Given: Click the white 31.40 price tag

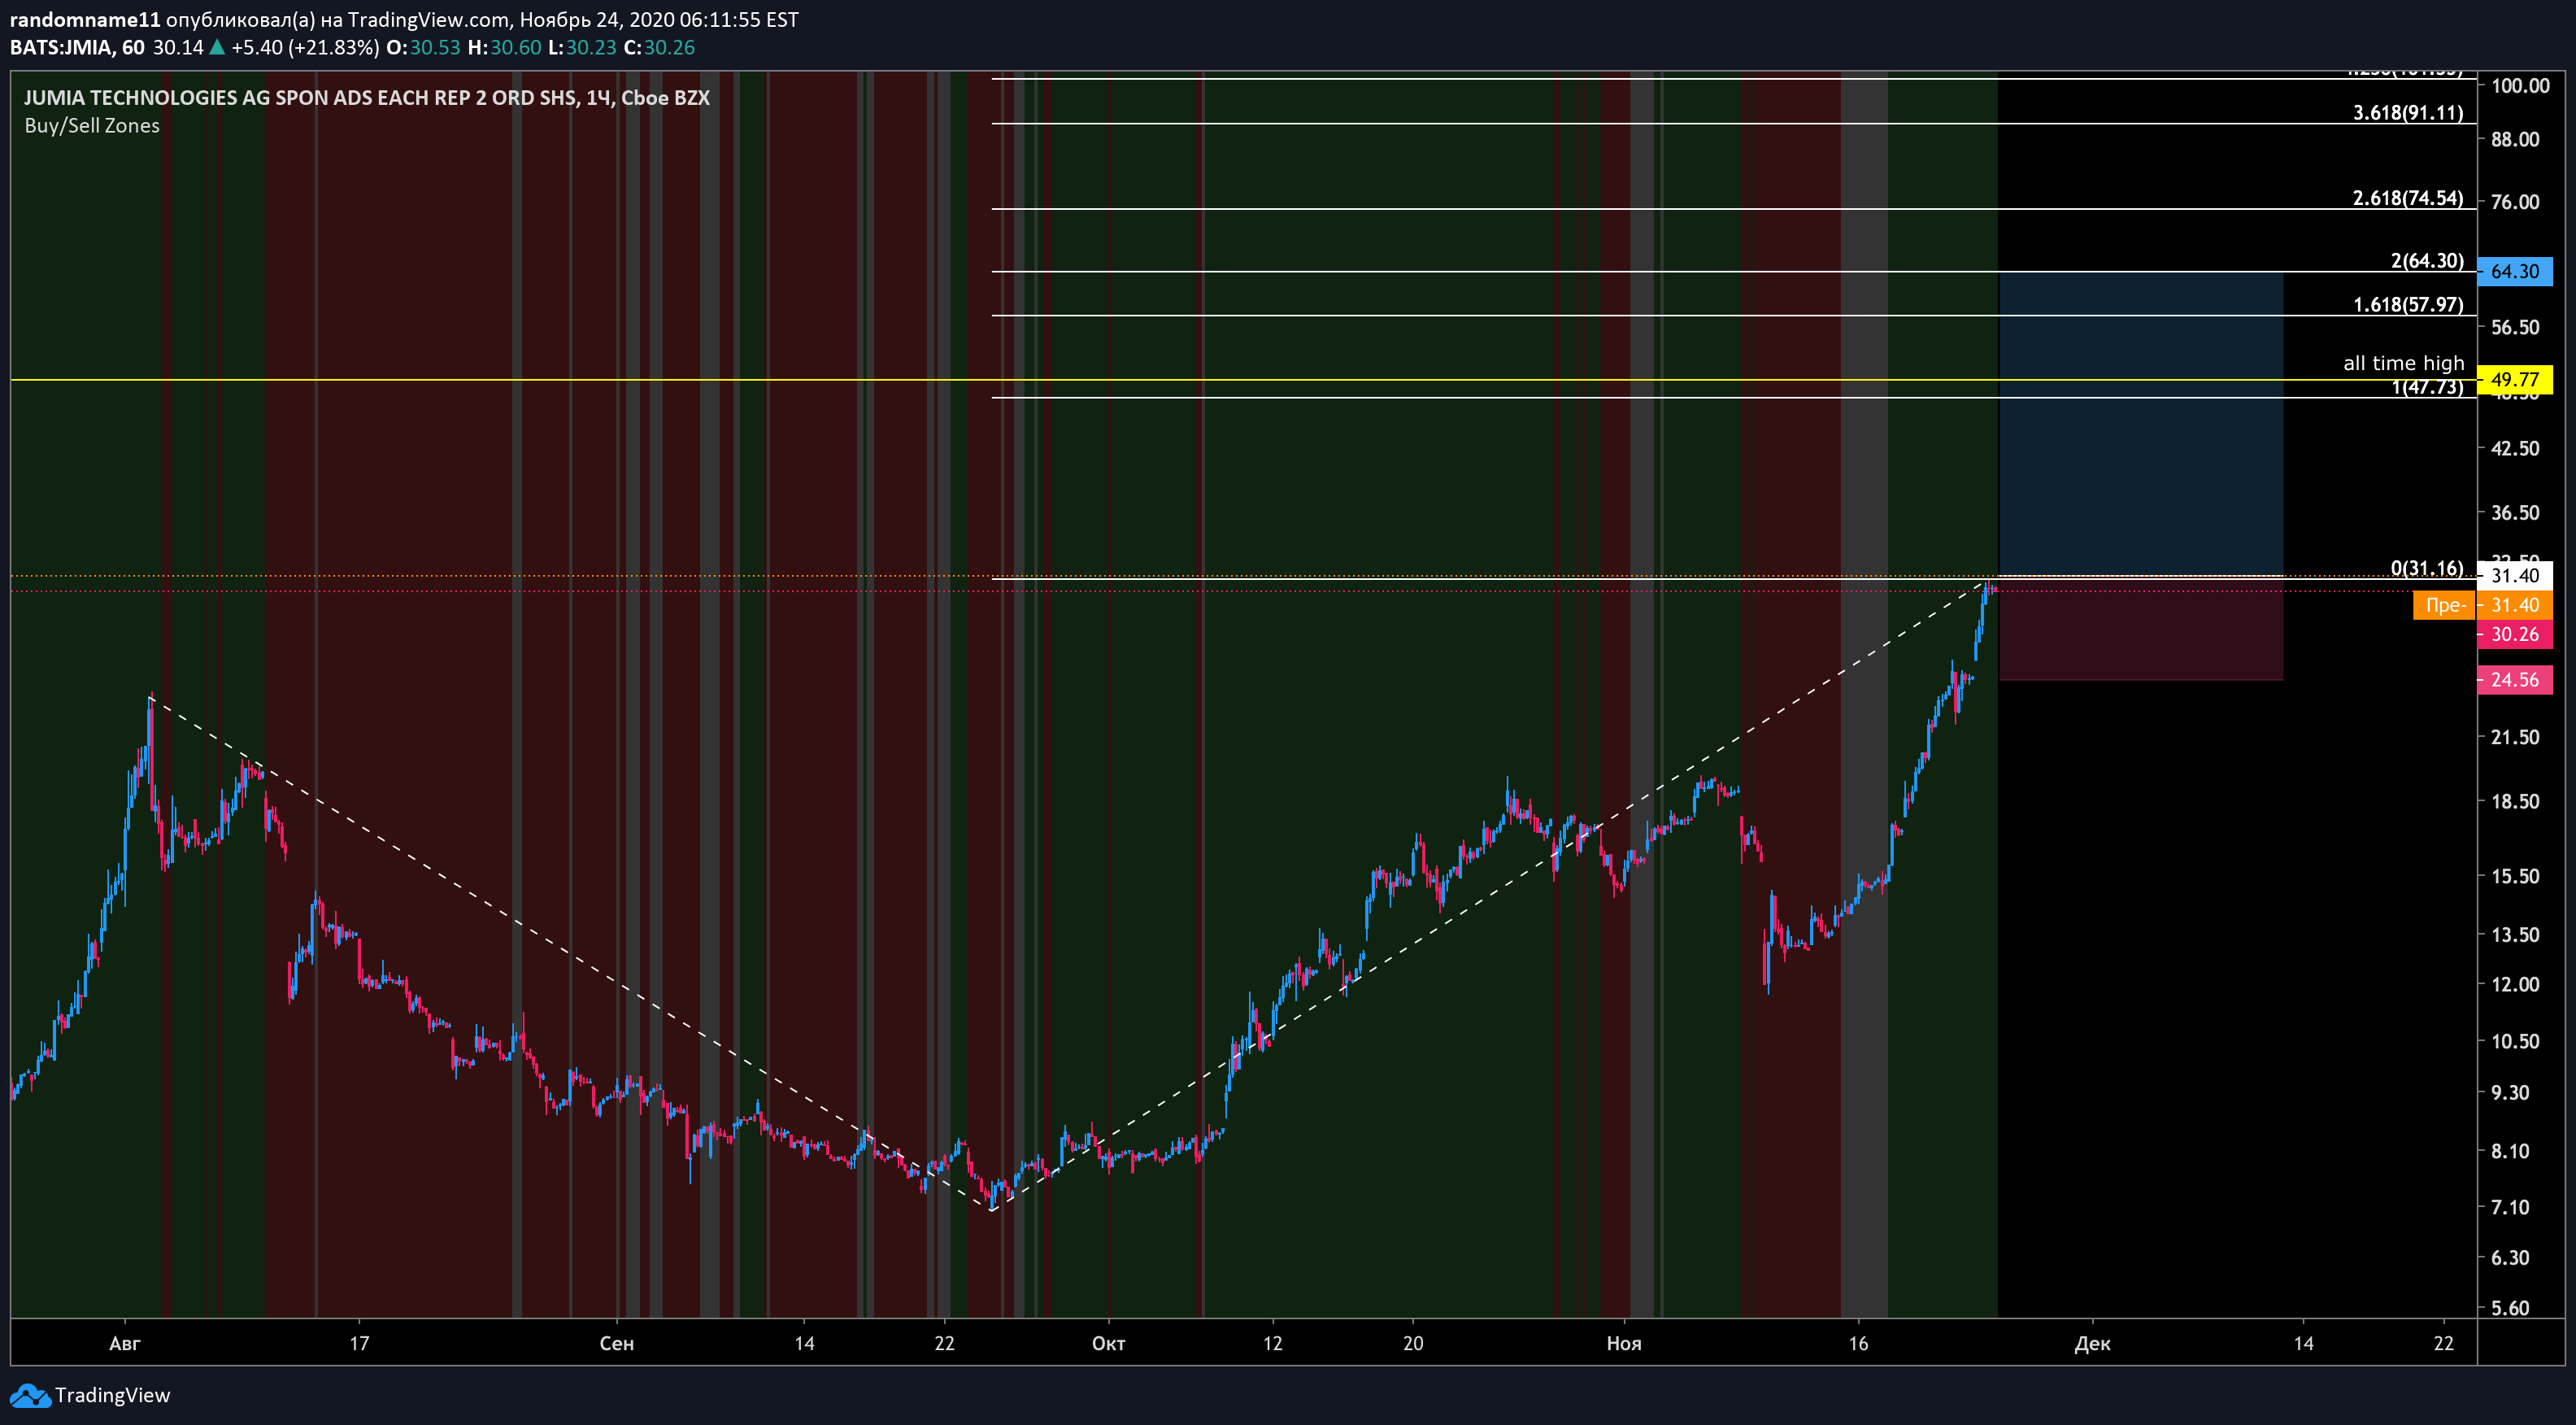Looking at the screenshot, I should point(2514,575).
